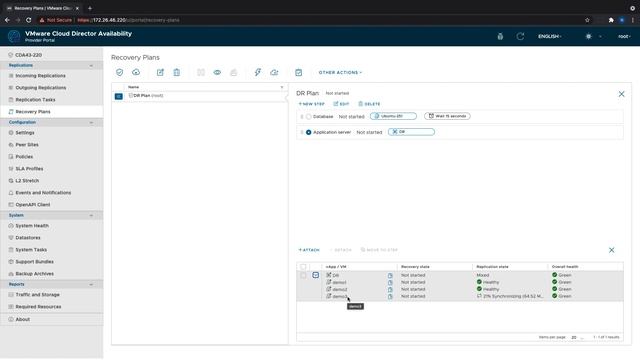Open SLA Profiles in sidebar
640x360 pixels.
click(29, 169)
